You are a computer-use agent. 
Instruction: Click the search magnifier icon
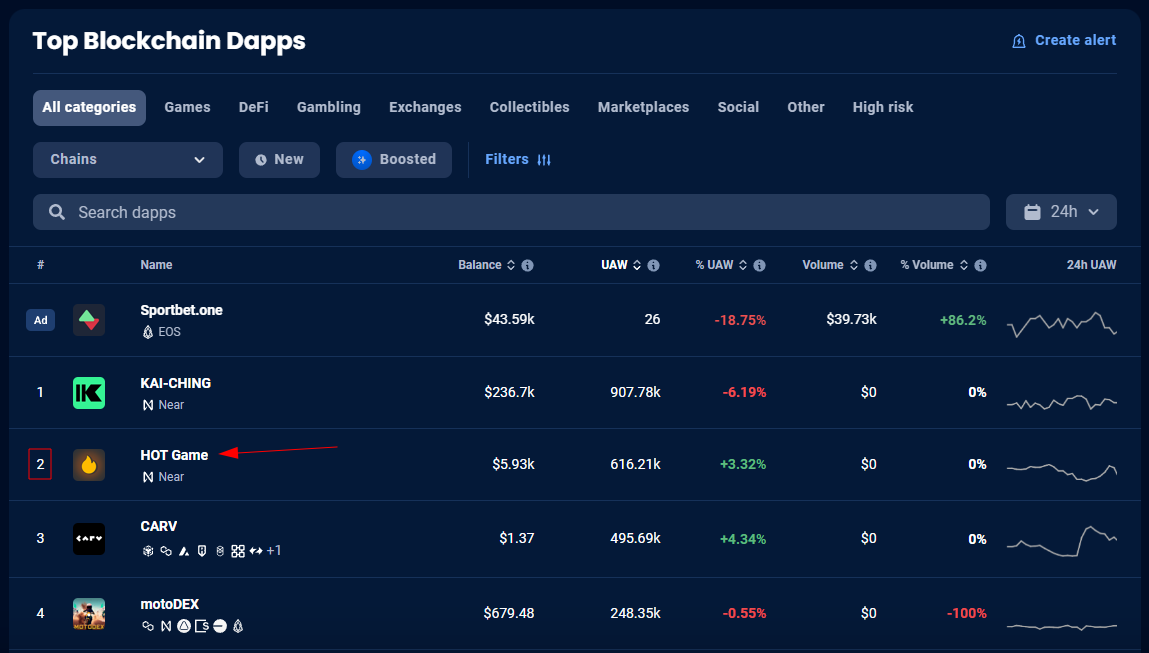coord(56,213)
